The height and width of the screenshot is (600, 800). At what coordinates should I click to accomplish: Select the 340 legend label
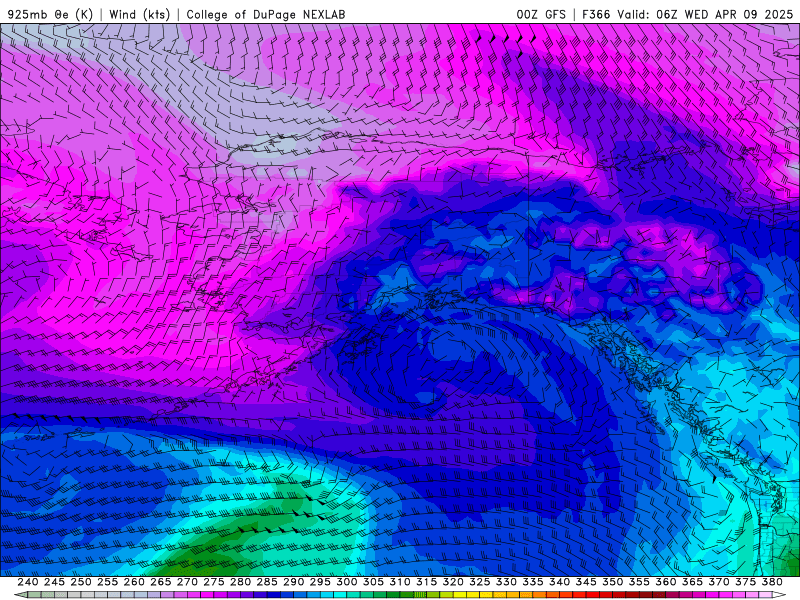tap(559, 582)
